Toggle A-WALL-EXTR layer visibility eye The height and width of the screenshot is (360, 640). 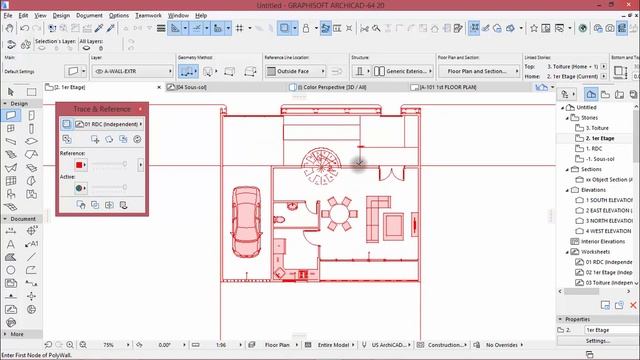coord(99,71)
